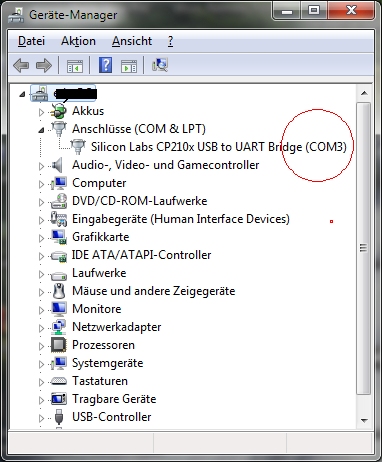This screenshot has height=462, width=382.
Task: Click the Netzwerkadapter network icon
Action: pyautogui.click(x=59, y=327)
